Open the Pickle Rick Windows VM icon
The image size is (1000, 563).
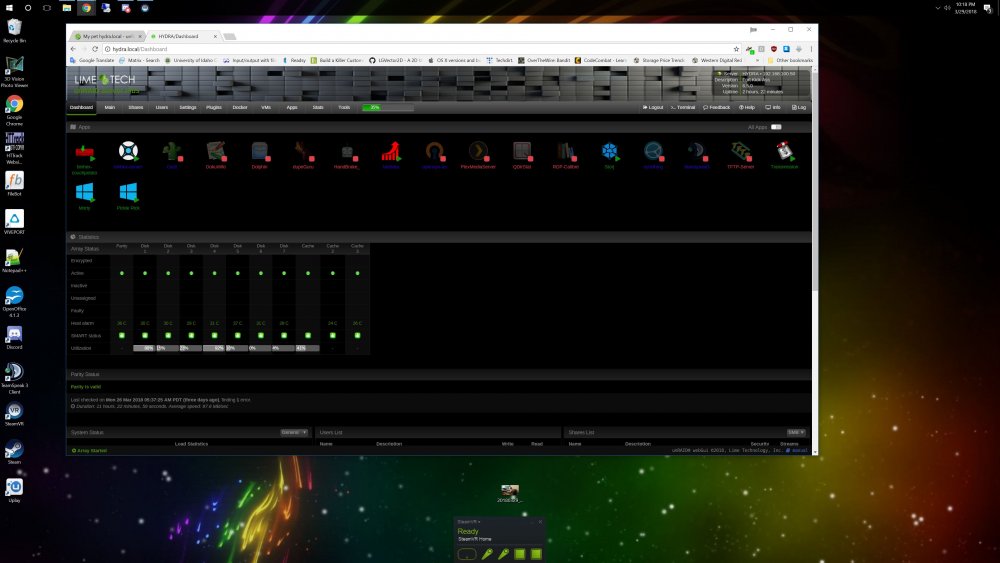tap(128, 192)
